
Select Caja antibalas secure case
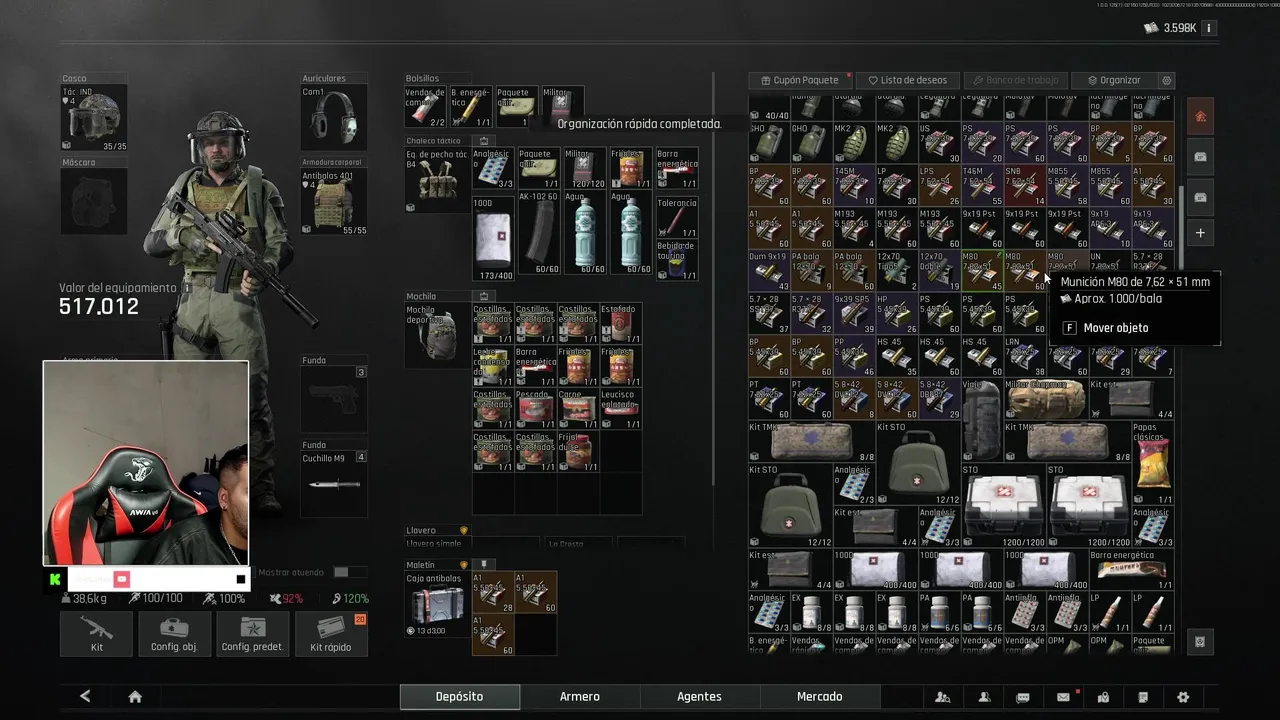437,604
